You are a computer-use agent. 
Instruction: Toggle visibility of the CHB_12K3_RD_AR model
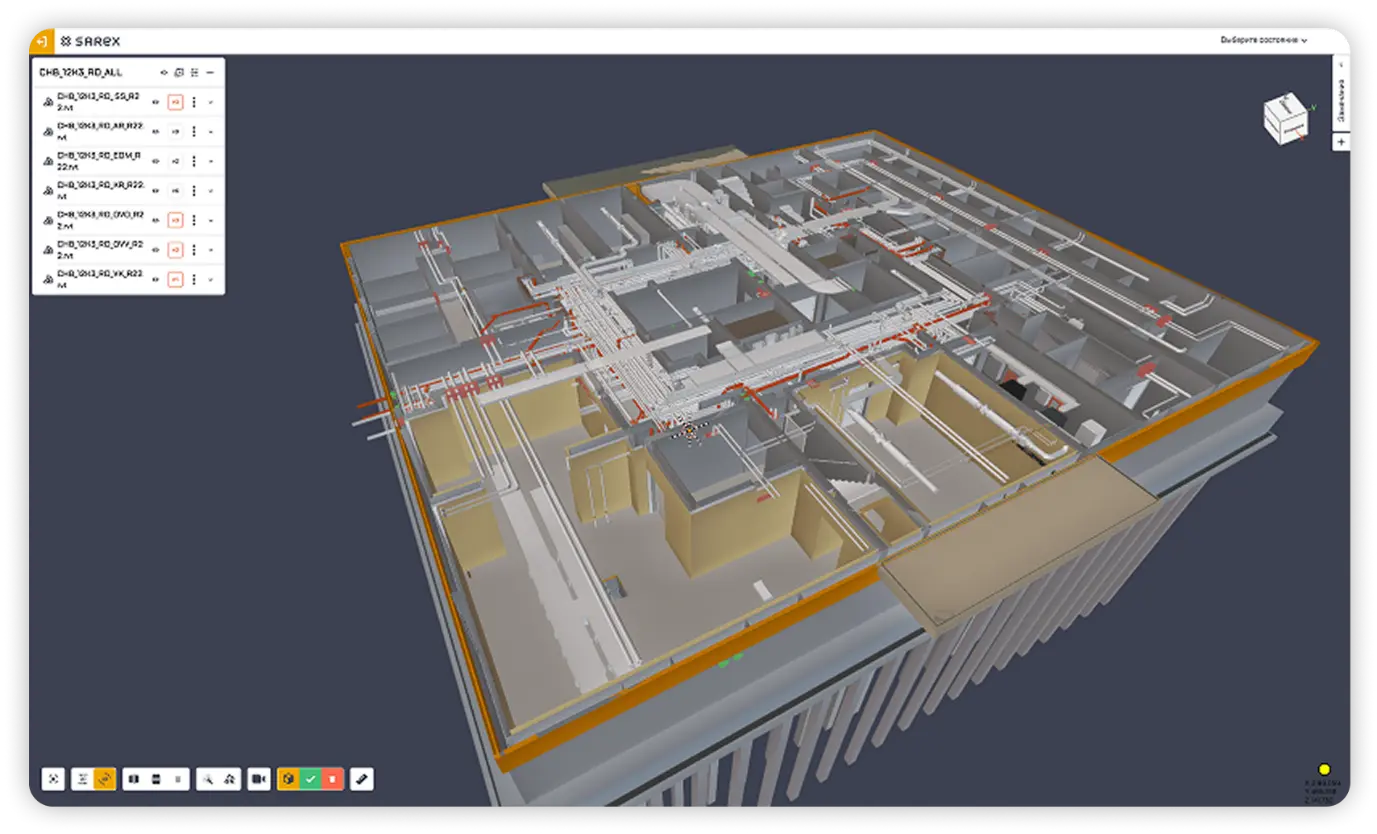[x=155, y=131]
